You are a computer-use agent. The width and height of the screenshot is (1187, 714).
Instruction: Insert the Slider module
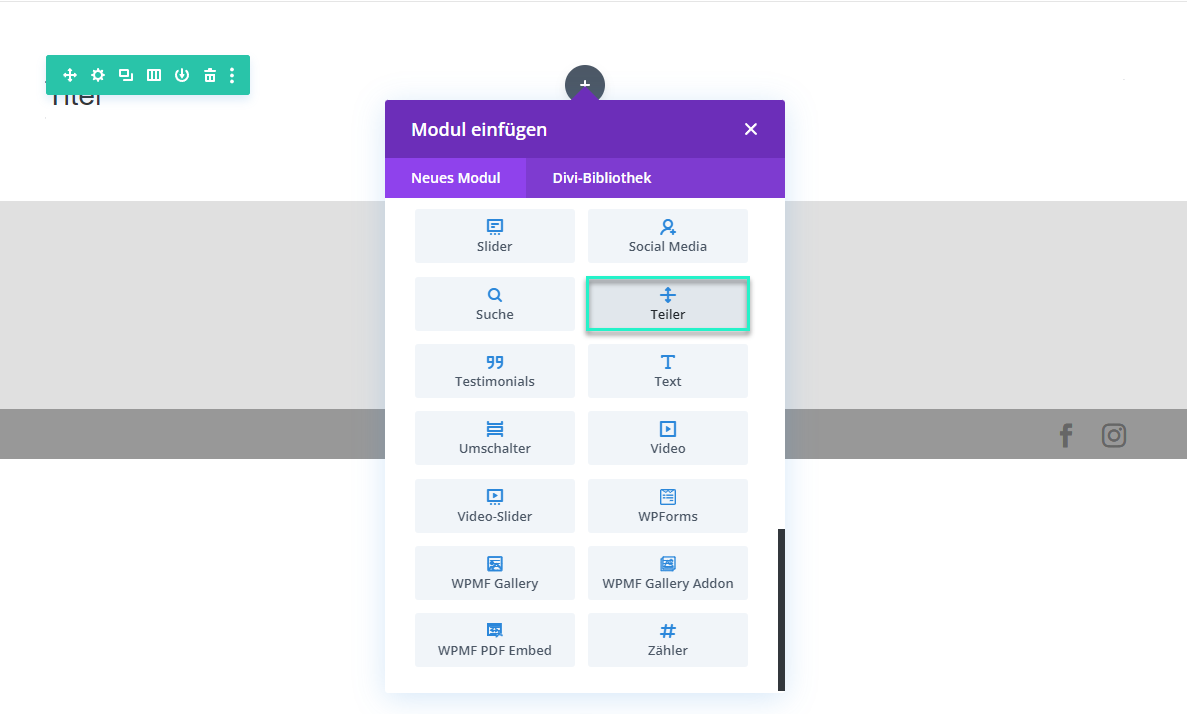(495, 236)
